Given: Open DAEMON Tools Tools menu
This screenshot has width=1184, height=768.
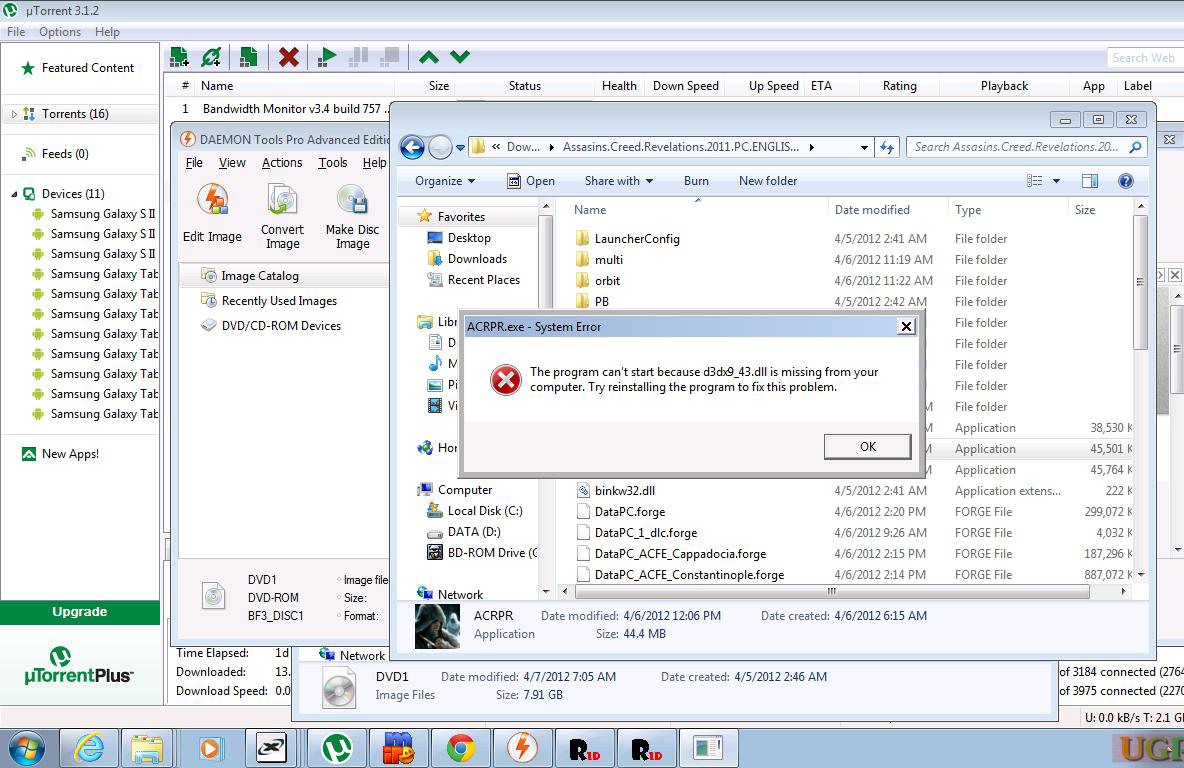Looking at the screenshot, I should pyautogui.click(x=332, y=162).
